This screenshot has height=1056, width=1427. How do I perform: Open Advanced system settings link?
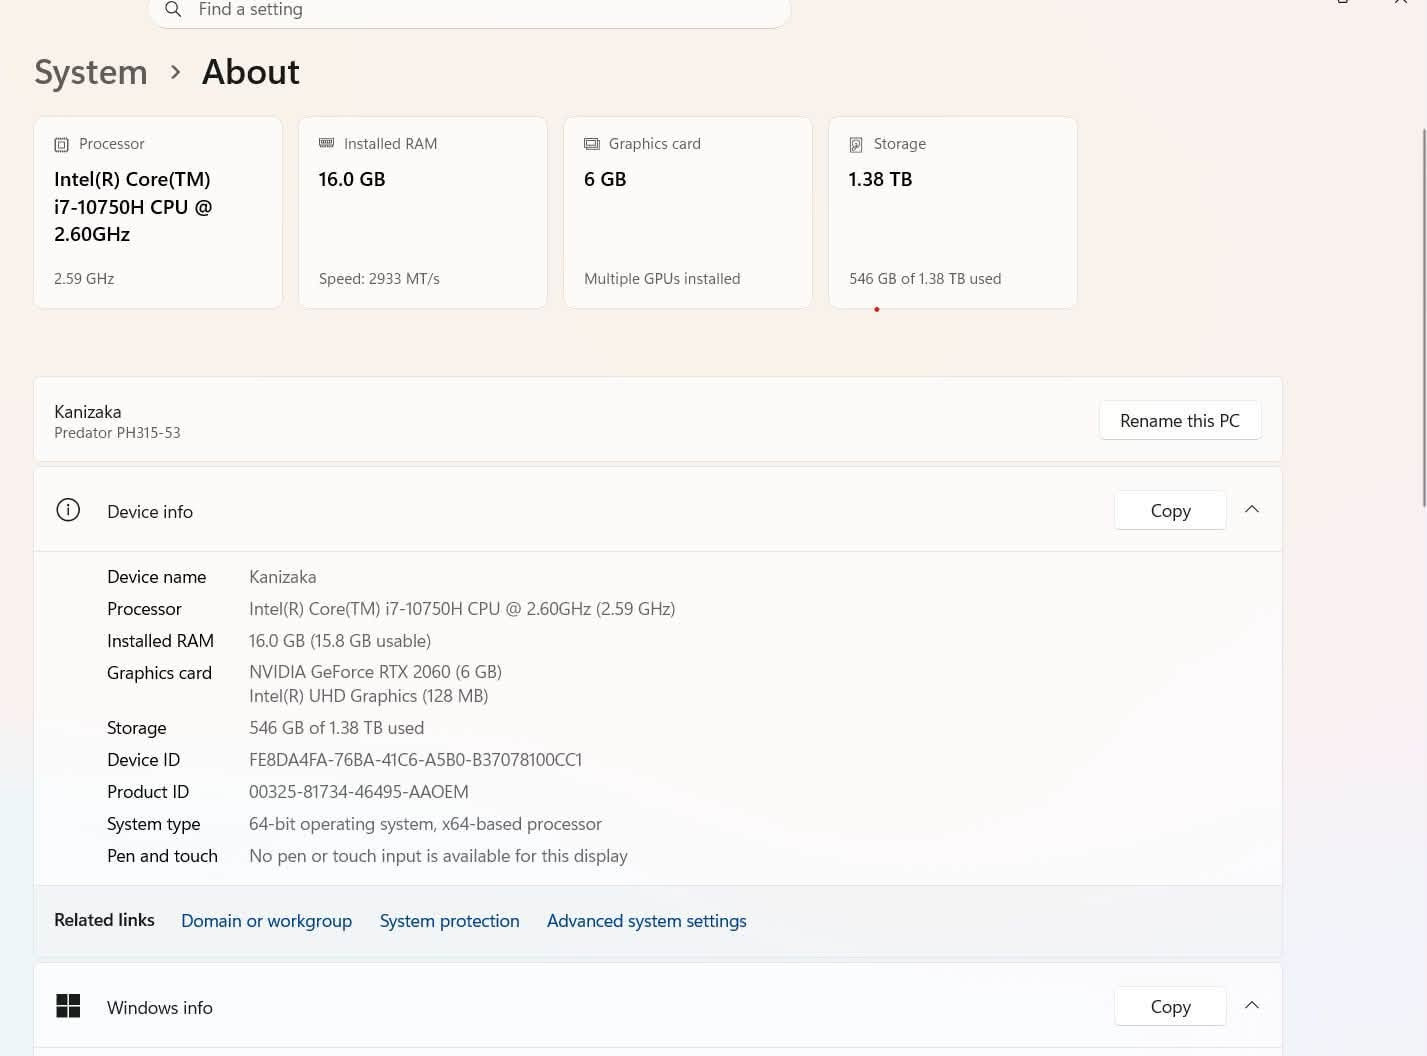[646, 921]
